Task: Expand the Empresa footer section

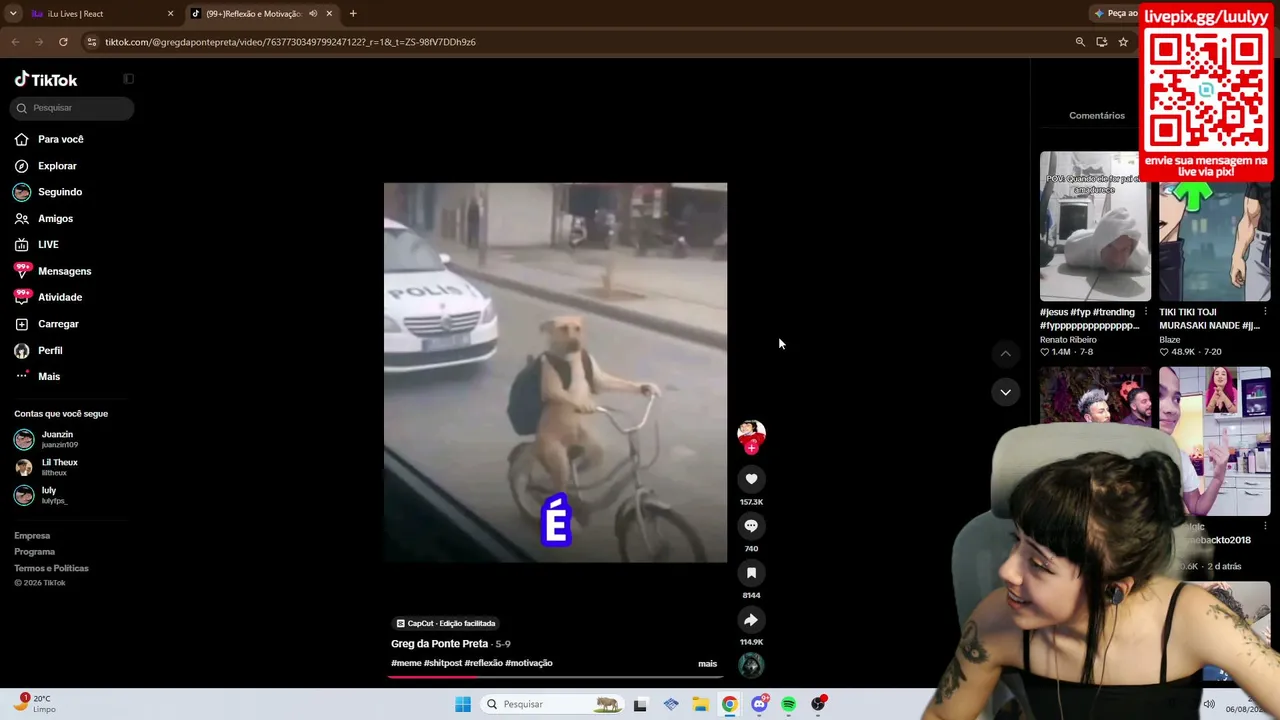Action: tap(32, 536)
